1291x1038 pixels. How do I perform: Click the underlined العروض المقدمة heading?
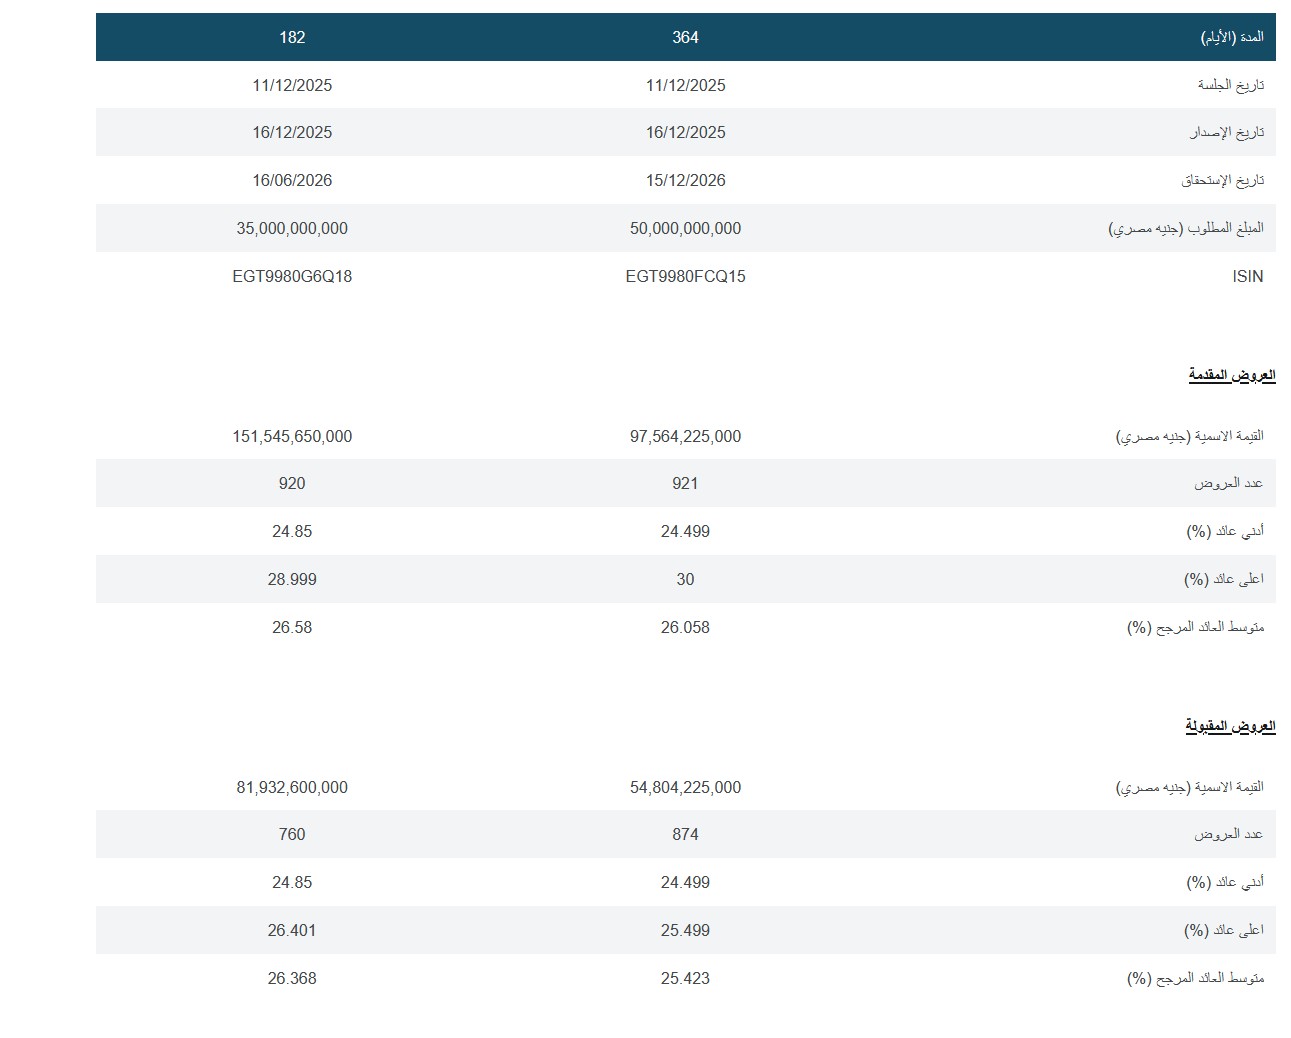1231,375
